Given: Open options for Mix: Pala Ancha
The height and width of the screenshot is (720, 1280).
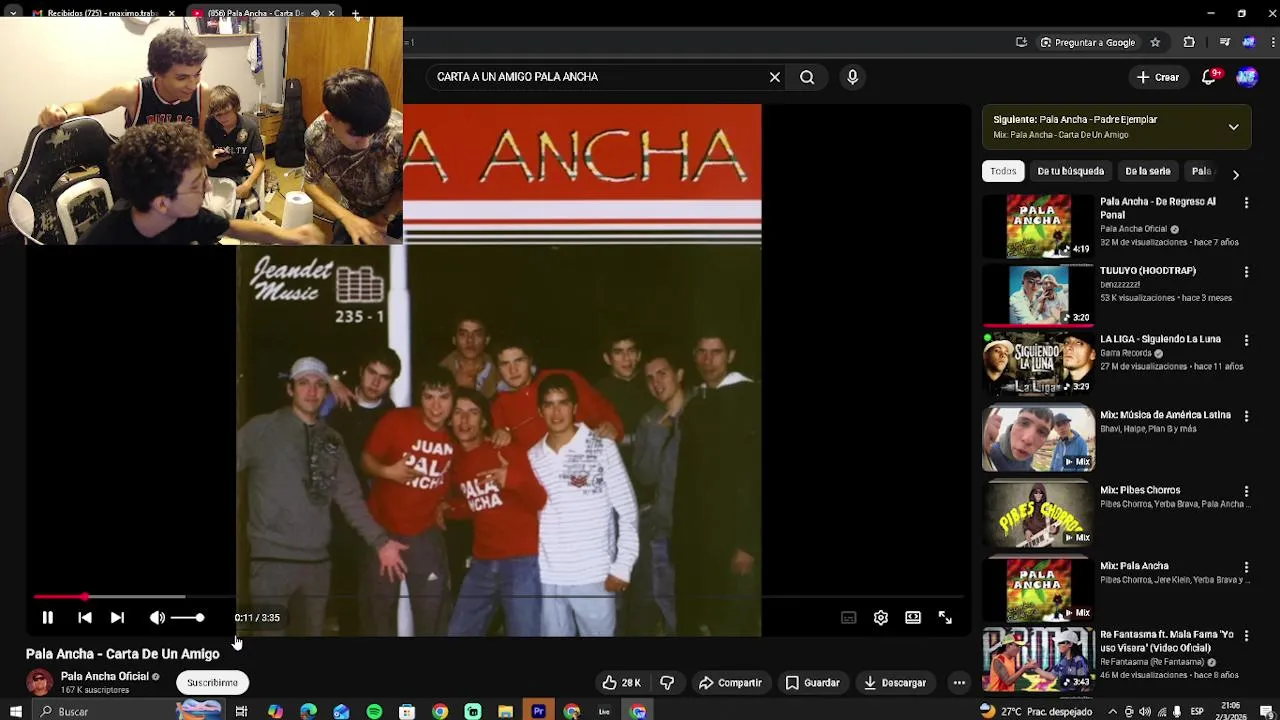Looking at the screenshot, I should 1246,567.
